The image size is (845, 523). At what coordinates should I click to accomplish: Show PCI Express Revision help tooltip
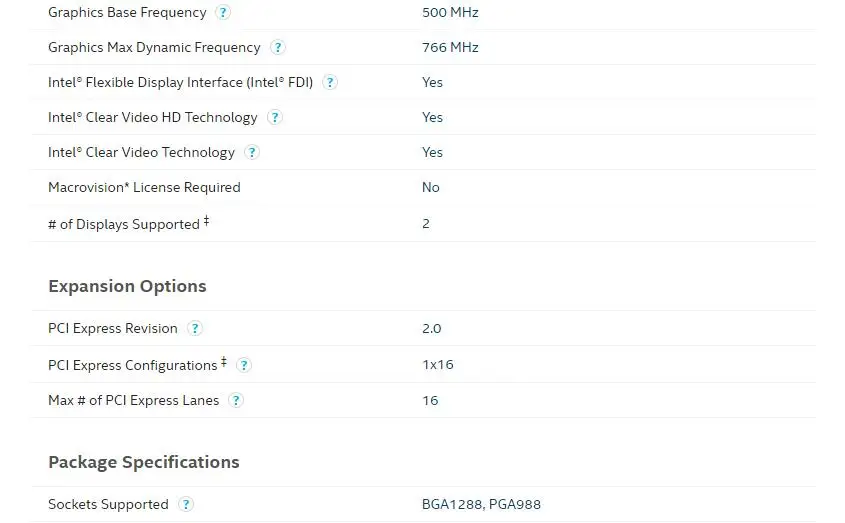(x=195, y=329)
